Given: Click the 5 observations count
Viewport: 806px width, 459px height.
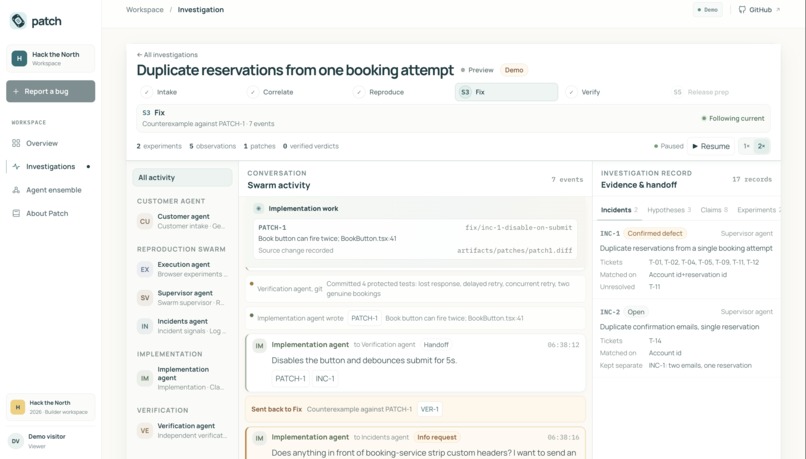Looking at the screenshot, I should point(212,146).
